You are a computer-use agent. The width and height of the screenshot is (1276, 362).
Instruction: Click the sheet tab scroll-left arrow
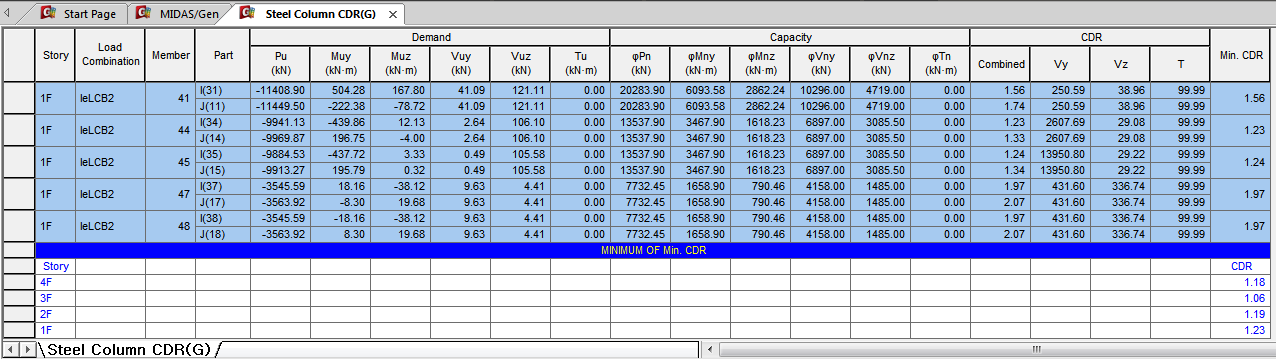point(9,350)
